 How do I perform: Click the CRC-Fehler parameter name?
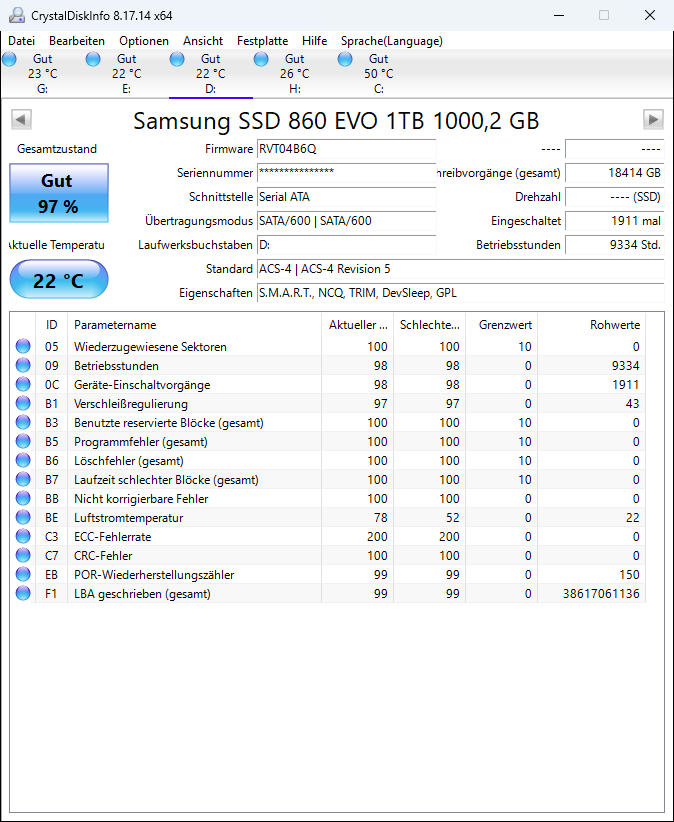[x=103, y=555]
